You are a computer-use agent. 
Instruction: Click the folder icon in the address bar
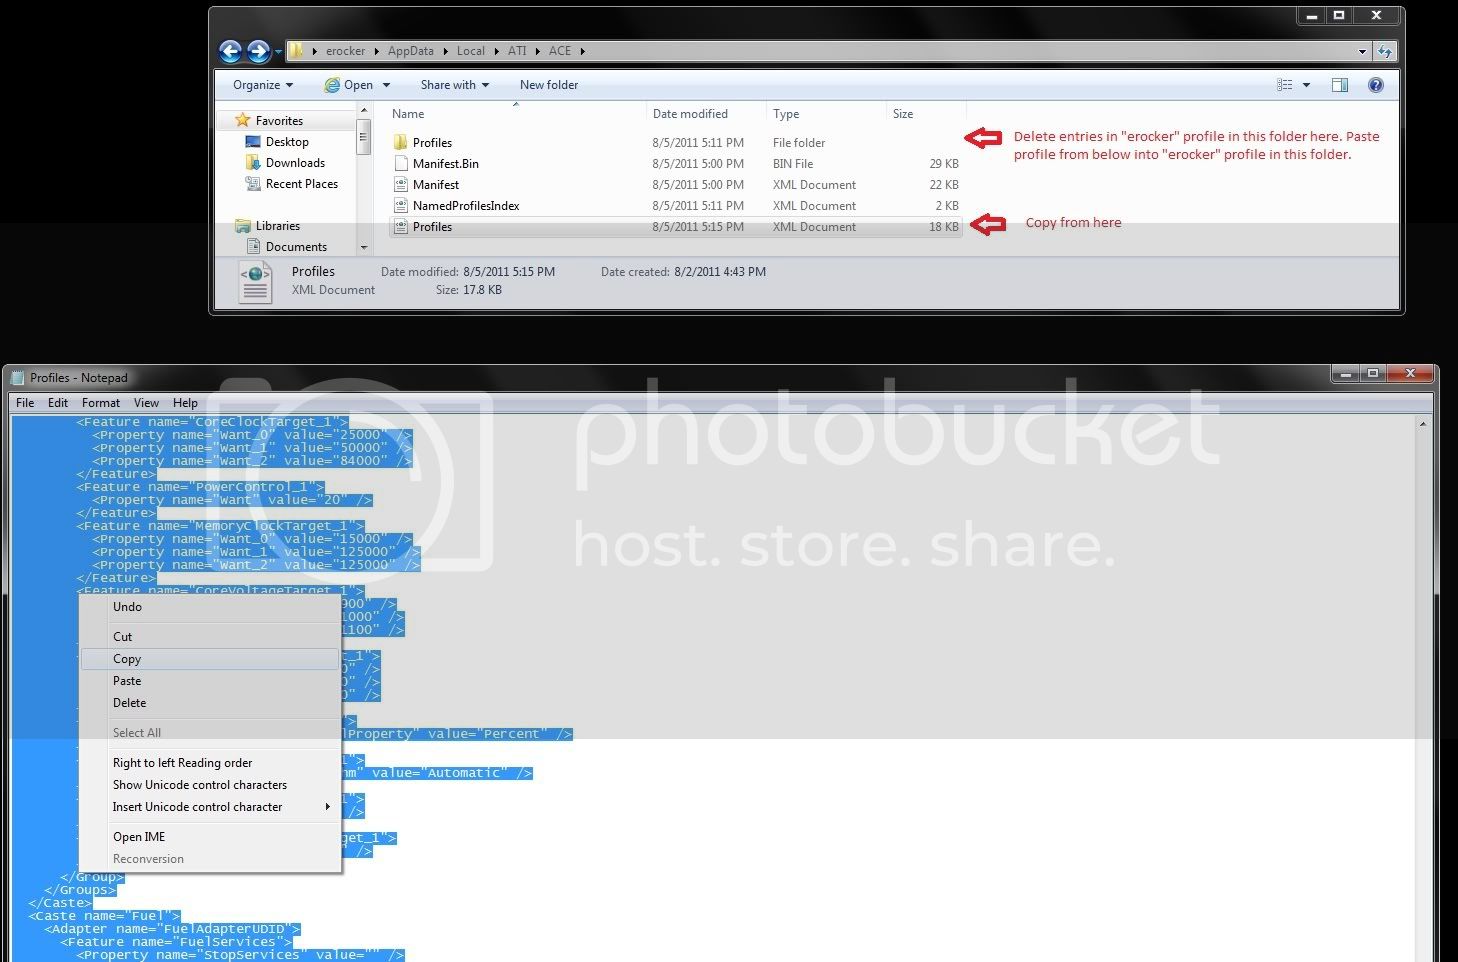pyautogui.click(x=297, y=51)
